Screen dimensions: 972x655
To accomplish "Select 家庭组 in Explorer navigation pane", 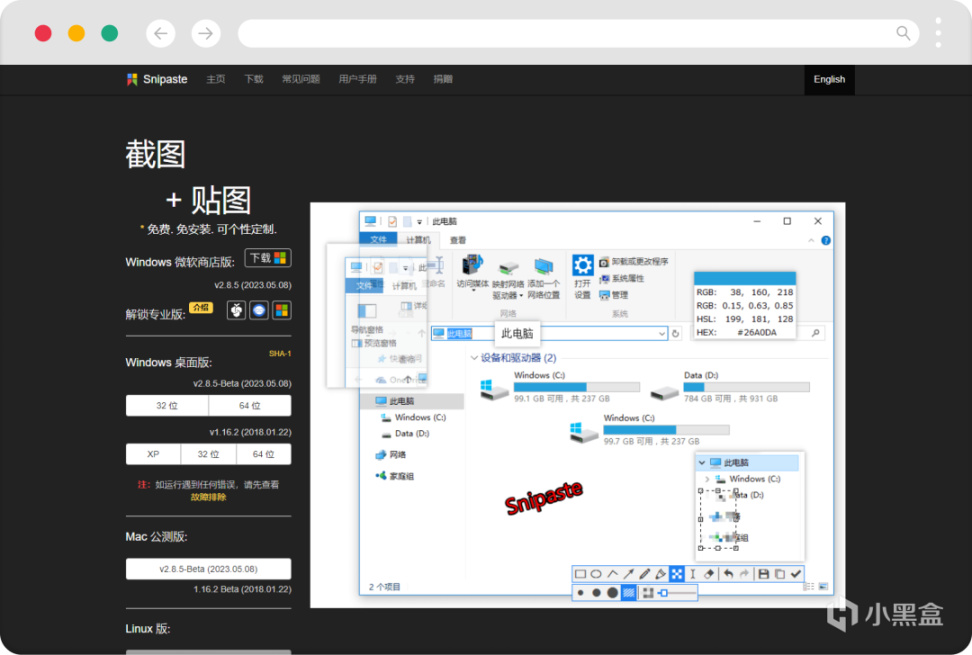I will click(x=395, y=476).
